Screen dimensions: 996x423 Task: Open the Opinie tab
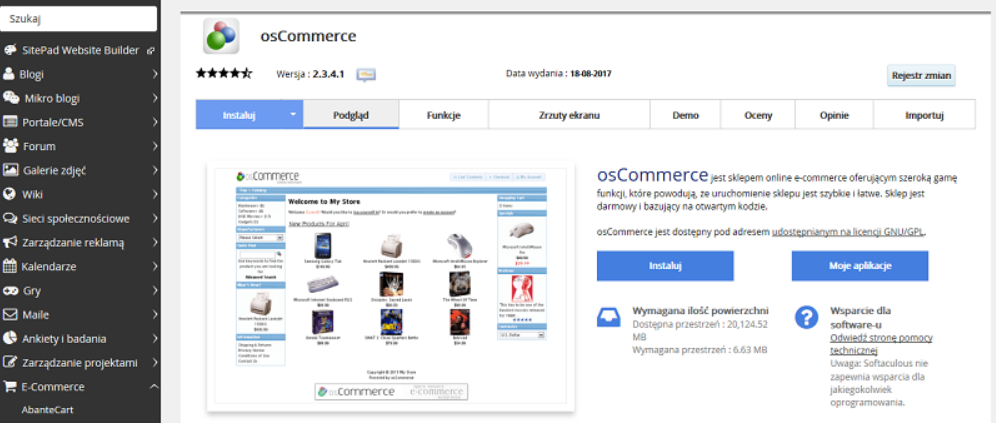coord(834,115)
